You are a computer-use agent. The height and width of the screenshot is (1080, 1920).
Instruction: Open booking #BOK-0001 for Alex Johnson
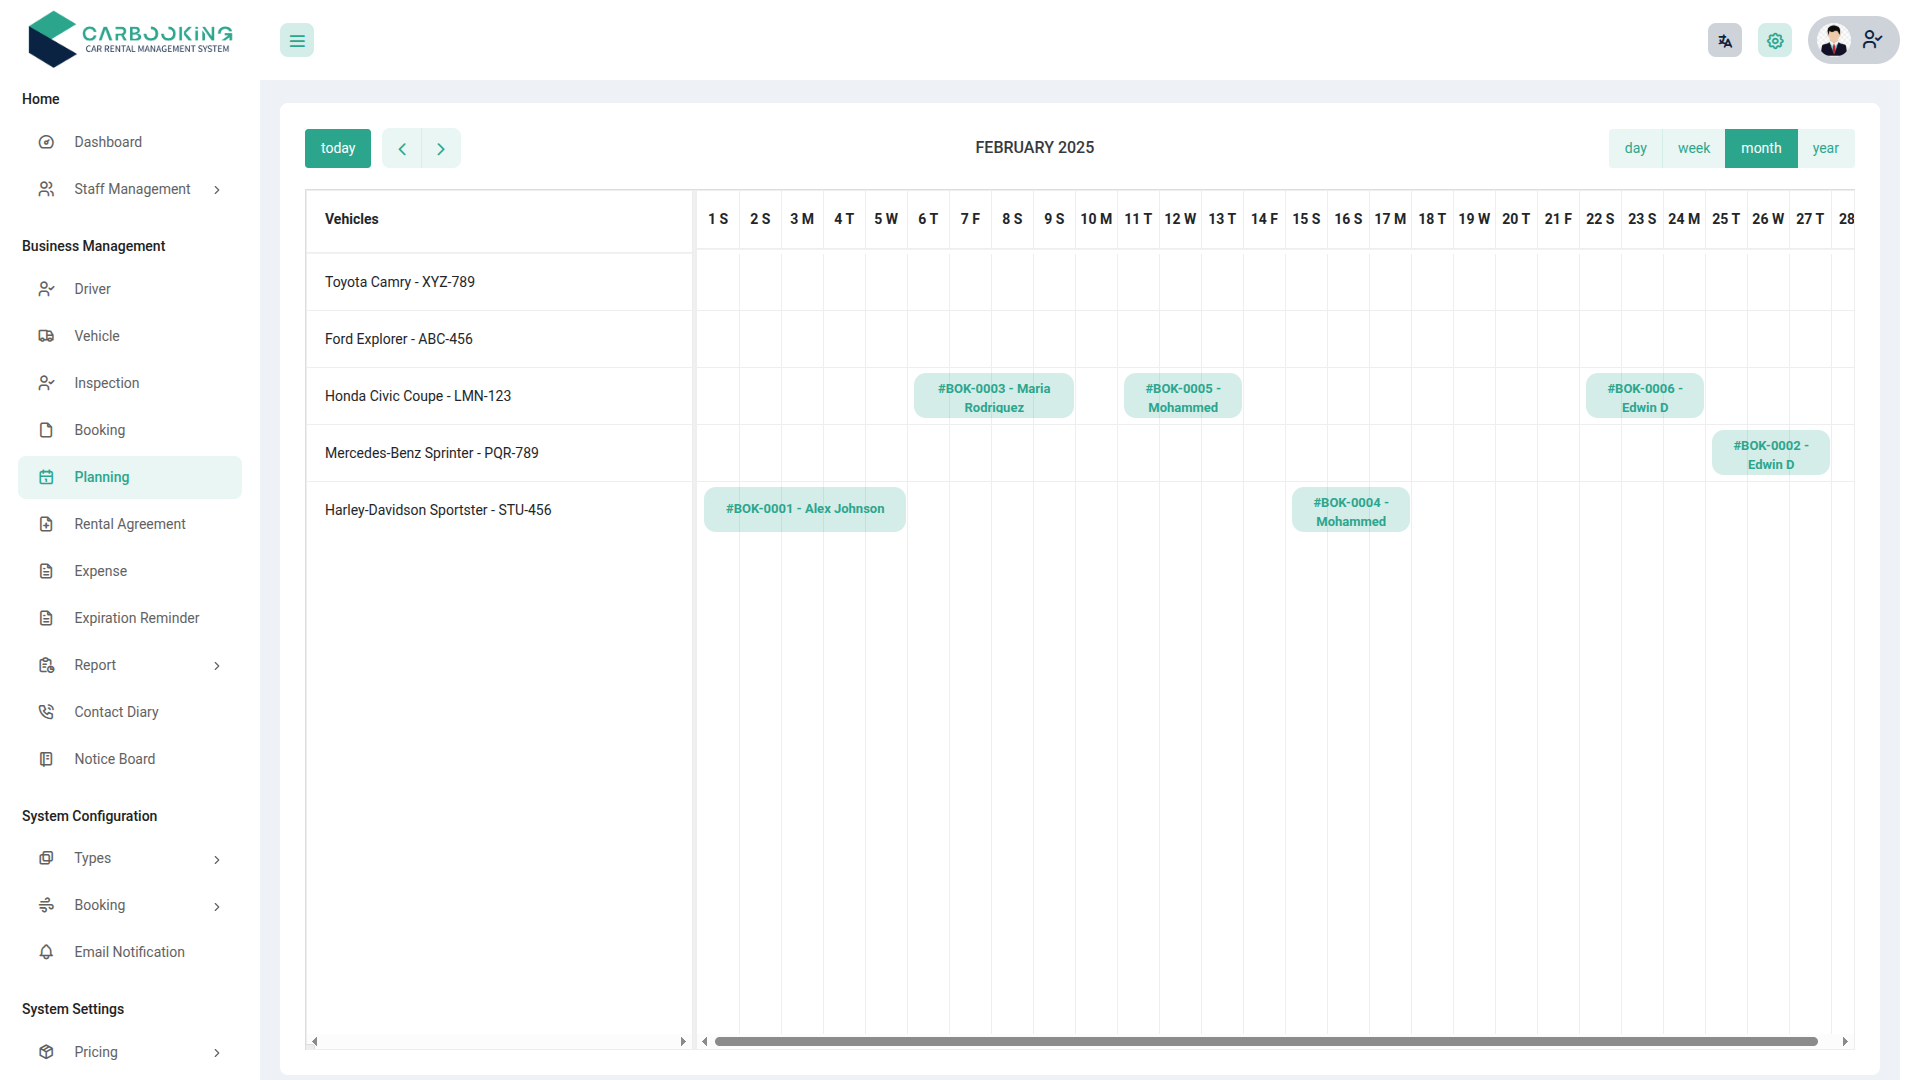click(x=804, y=509)
